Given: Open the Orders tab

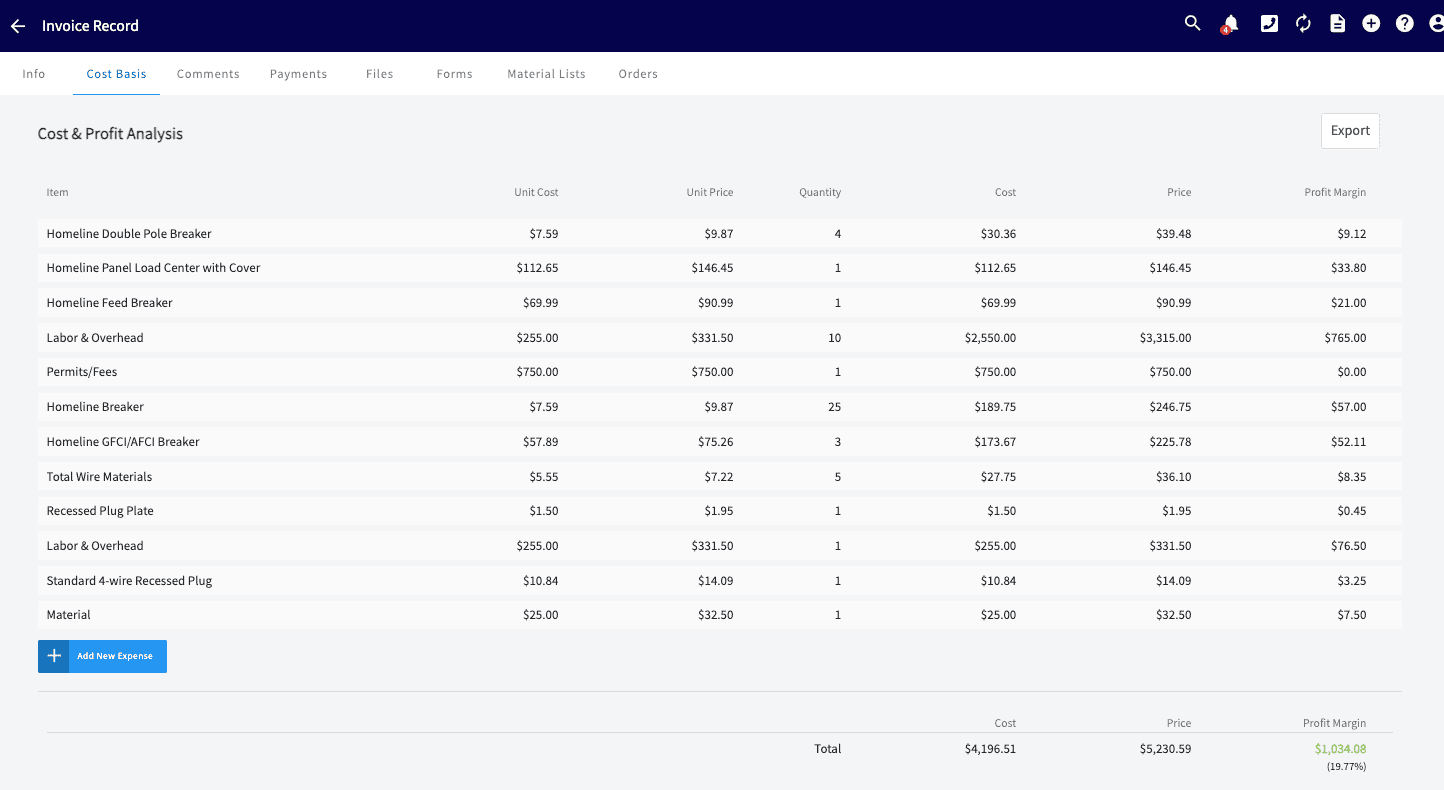Looking at the screenshot, I should click(x=638, y=73).
